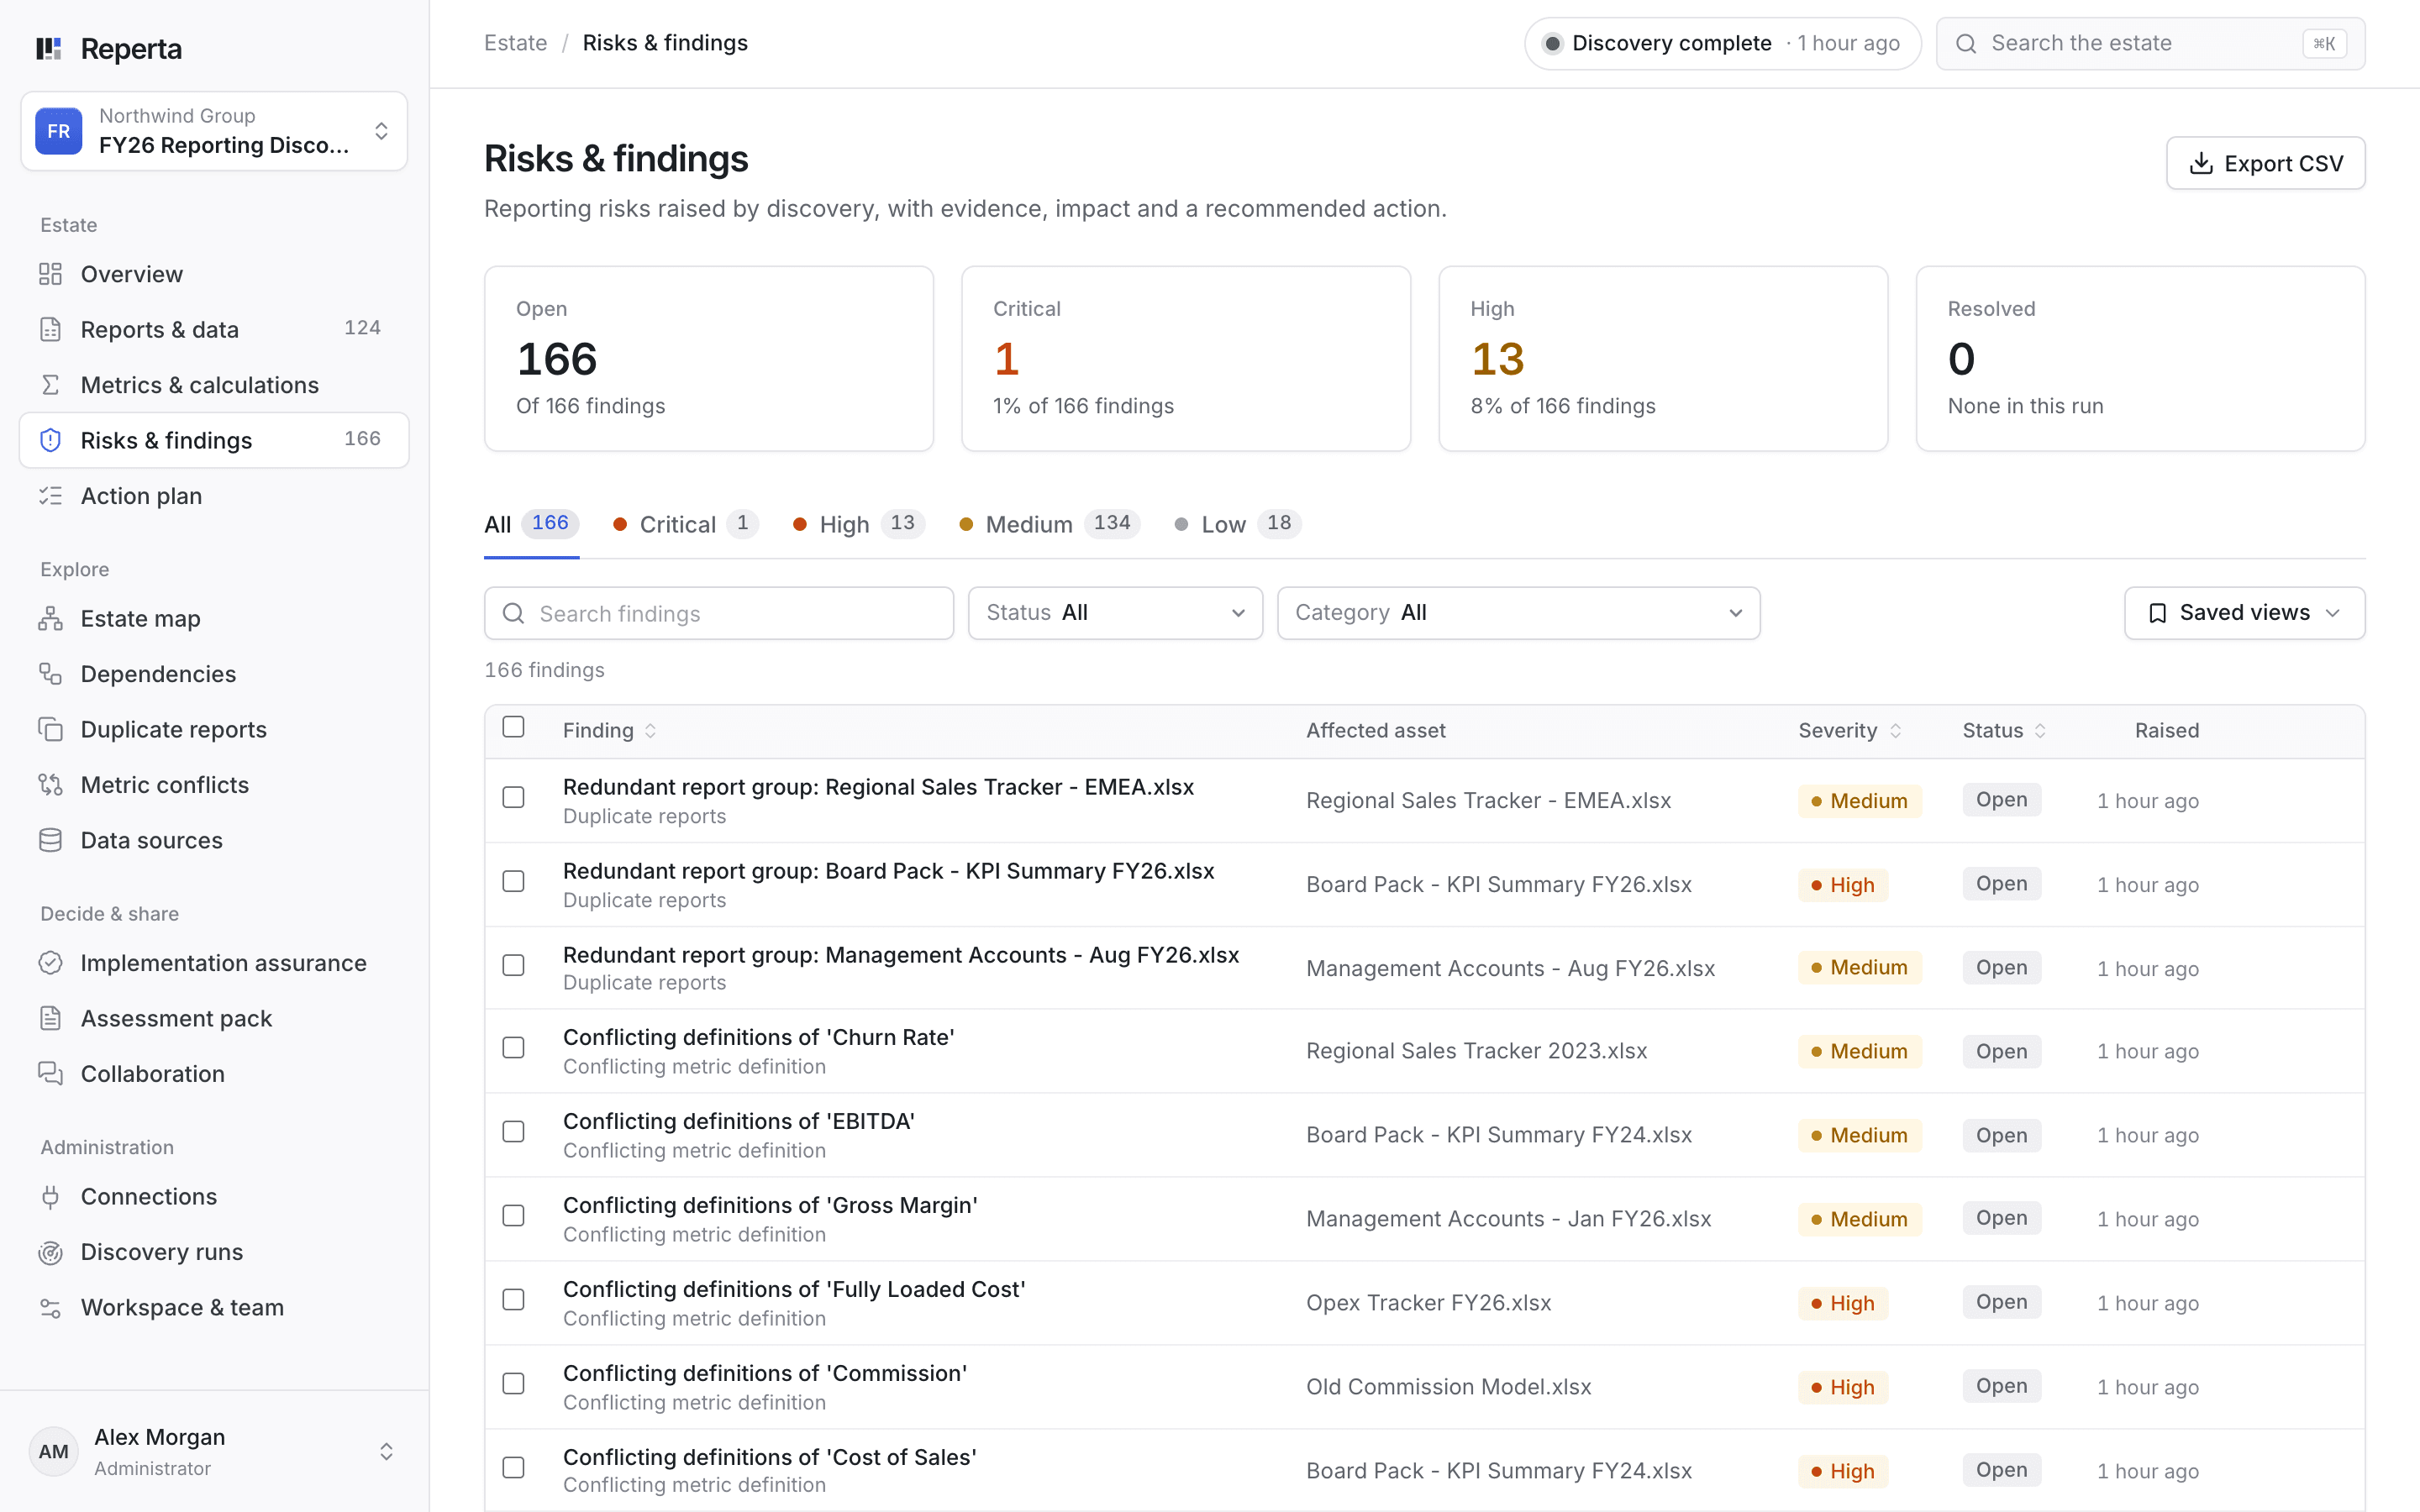Switch to the Medium severity tab

point(1048,524)
